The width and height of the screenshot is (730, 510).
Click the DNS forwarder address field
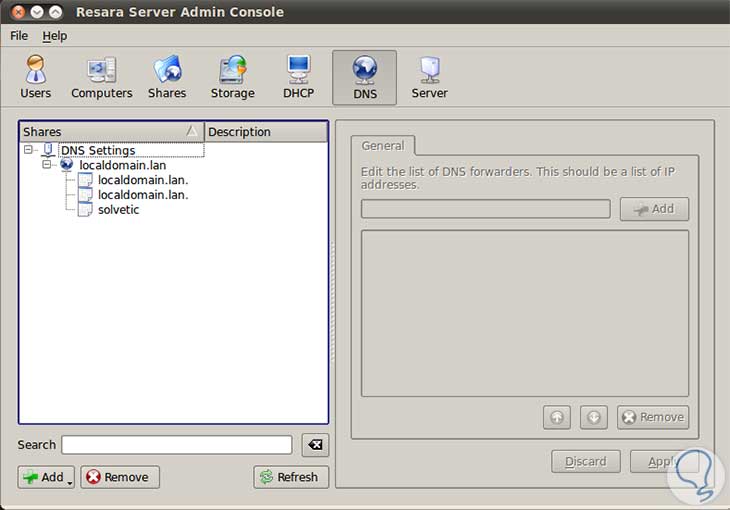[486, 209]
